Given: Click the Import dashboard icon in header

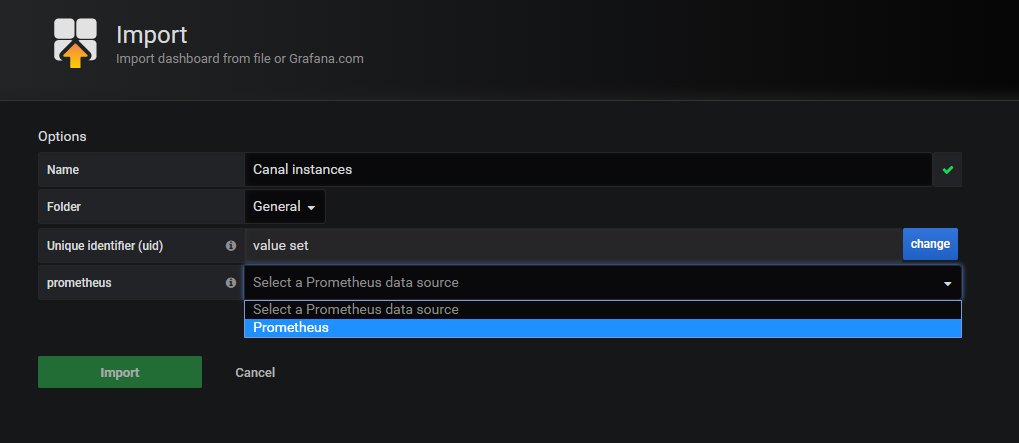Looking at the screenshot, I should (x=75, y=43).
